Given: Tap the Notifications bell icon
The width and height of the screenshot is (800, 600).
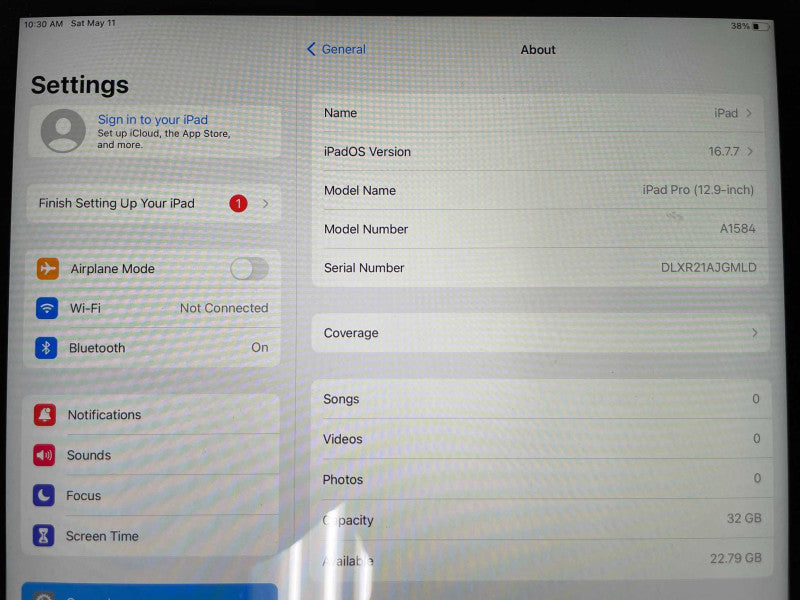Looking at the screenshot, I should (44, 415).
